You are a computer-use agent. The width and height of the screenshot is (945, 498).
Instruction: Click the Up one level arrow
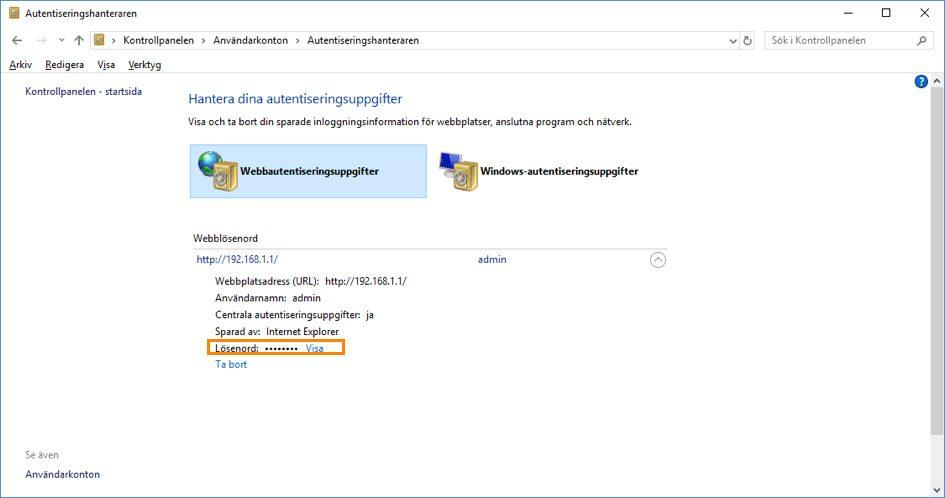point(79,41)
